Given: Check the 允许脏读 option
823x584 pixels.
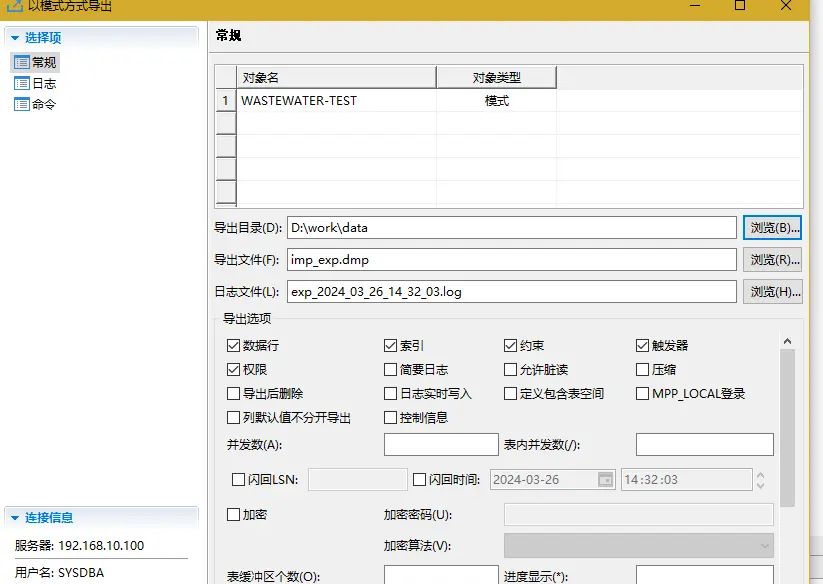Looking at the screenshot, I should pyautogui.click(x=511, y=368).
